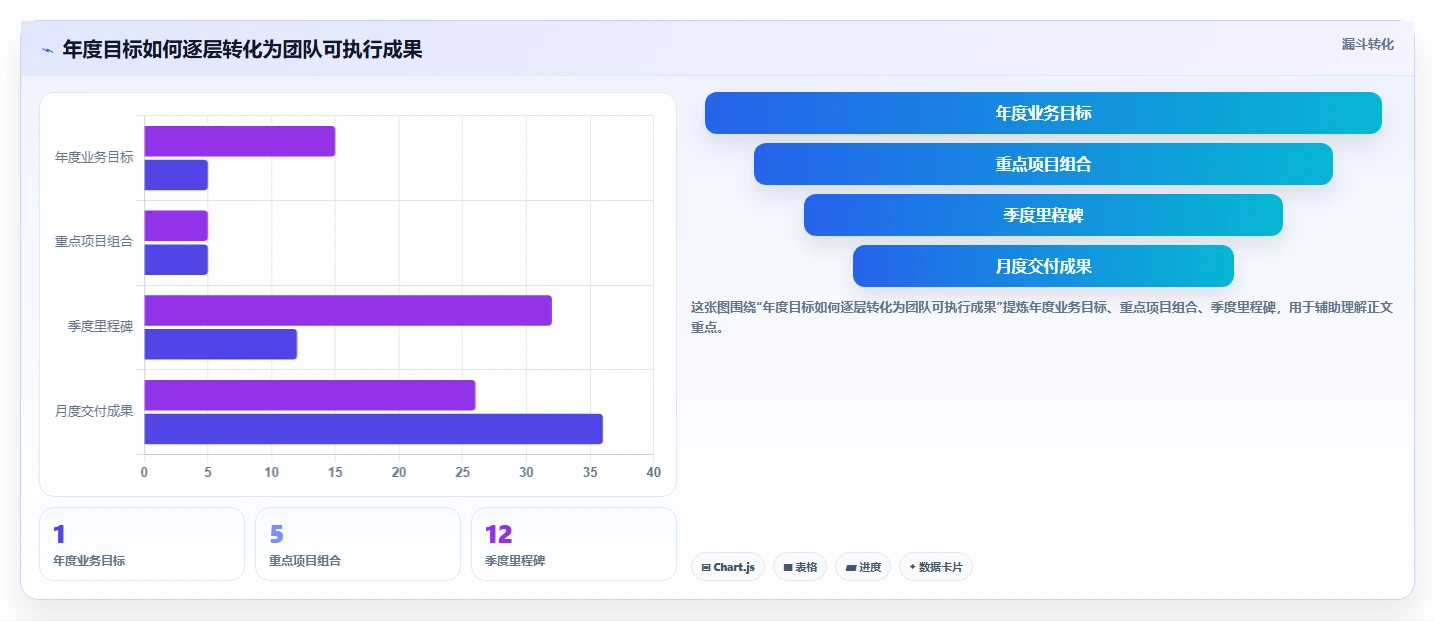This screenshot has height=621, width=1435.
Task: Click the 季度里程碑 y-axis label
Action: 101,326
